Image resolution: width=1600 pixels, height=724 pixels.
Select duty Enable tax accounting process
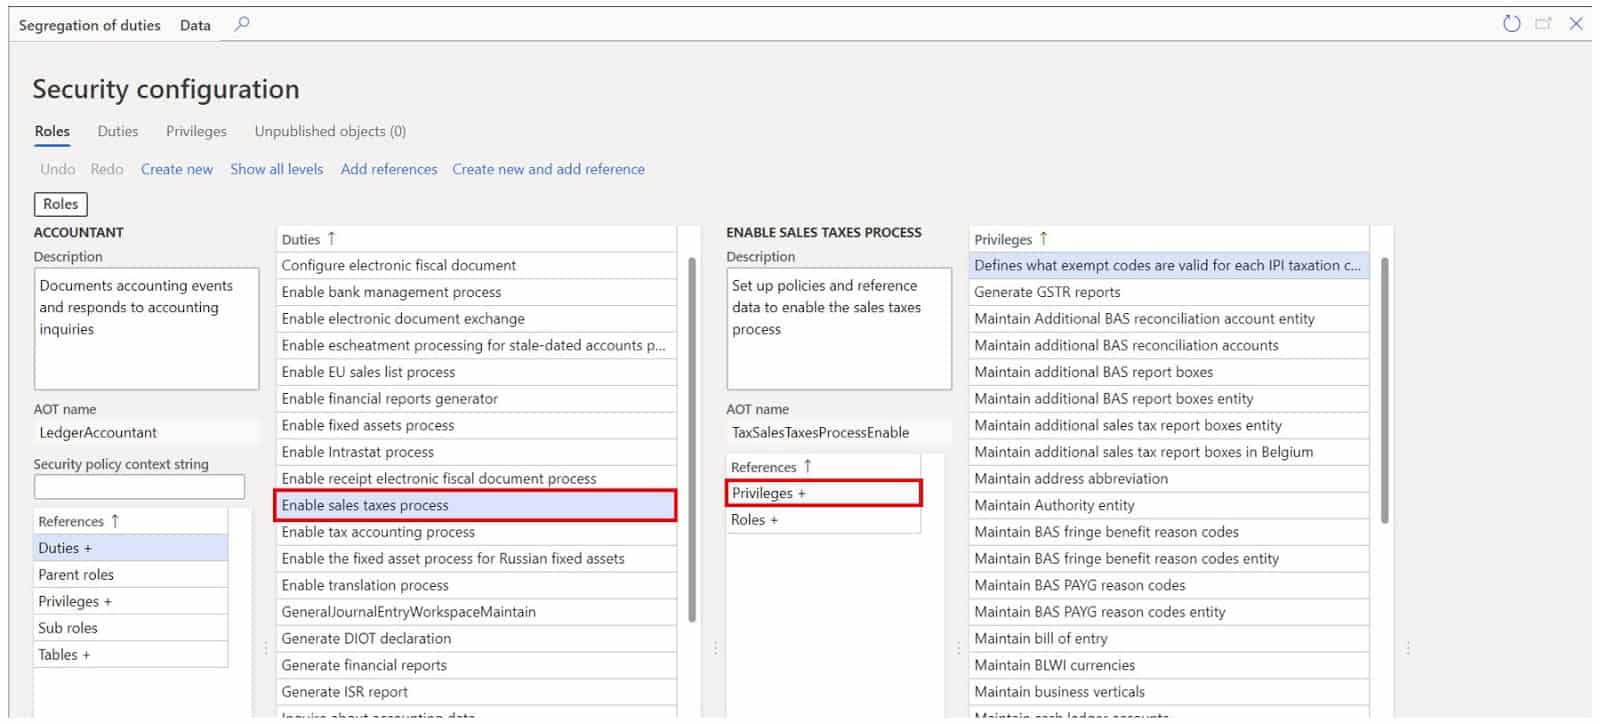476,532
